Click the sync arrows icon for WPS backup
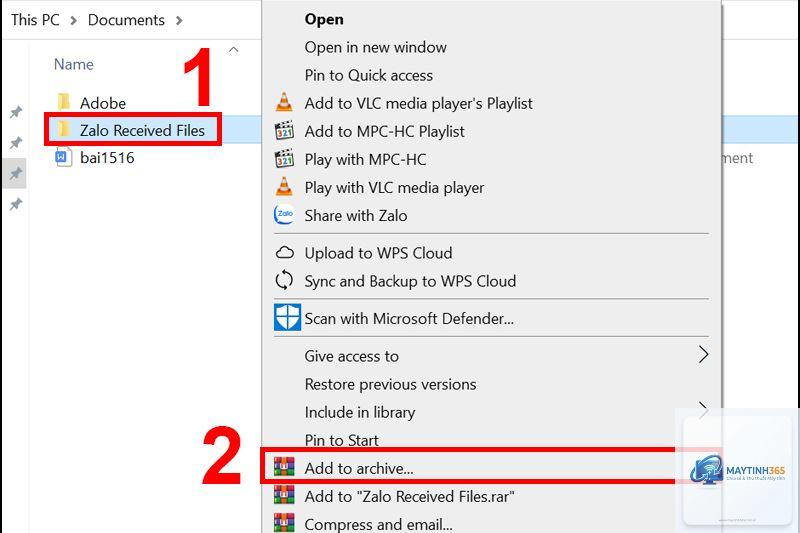 coord(284,281)
